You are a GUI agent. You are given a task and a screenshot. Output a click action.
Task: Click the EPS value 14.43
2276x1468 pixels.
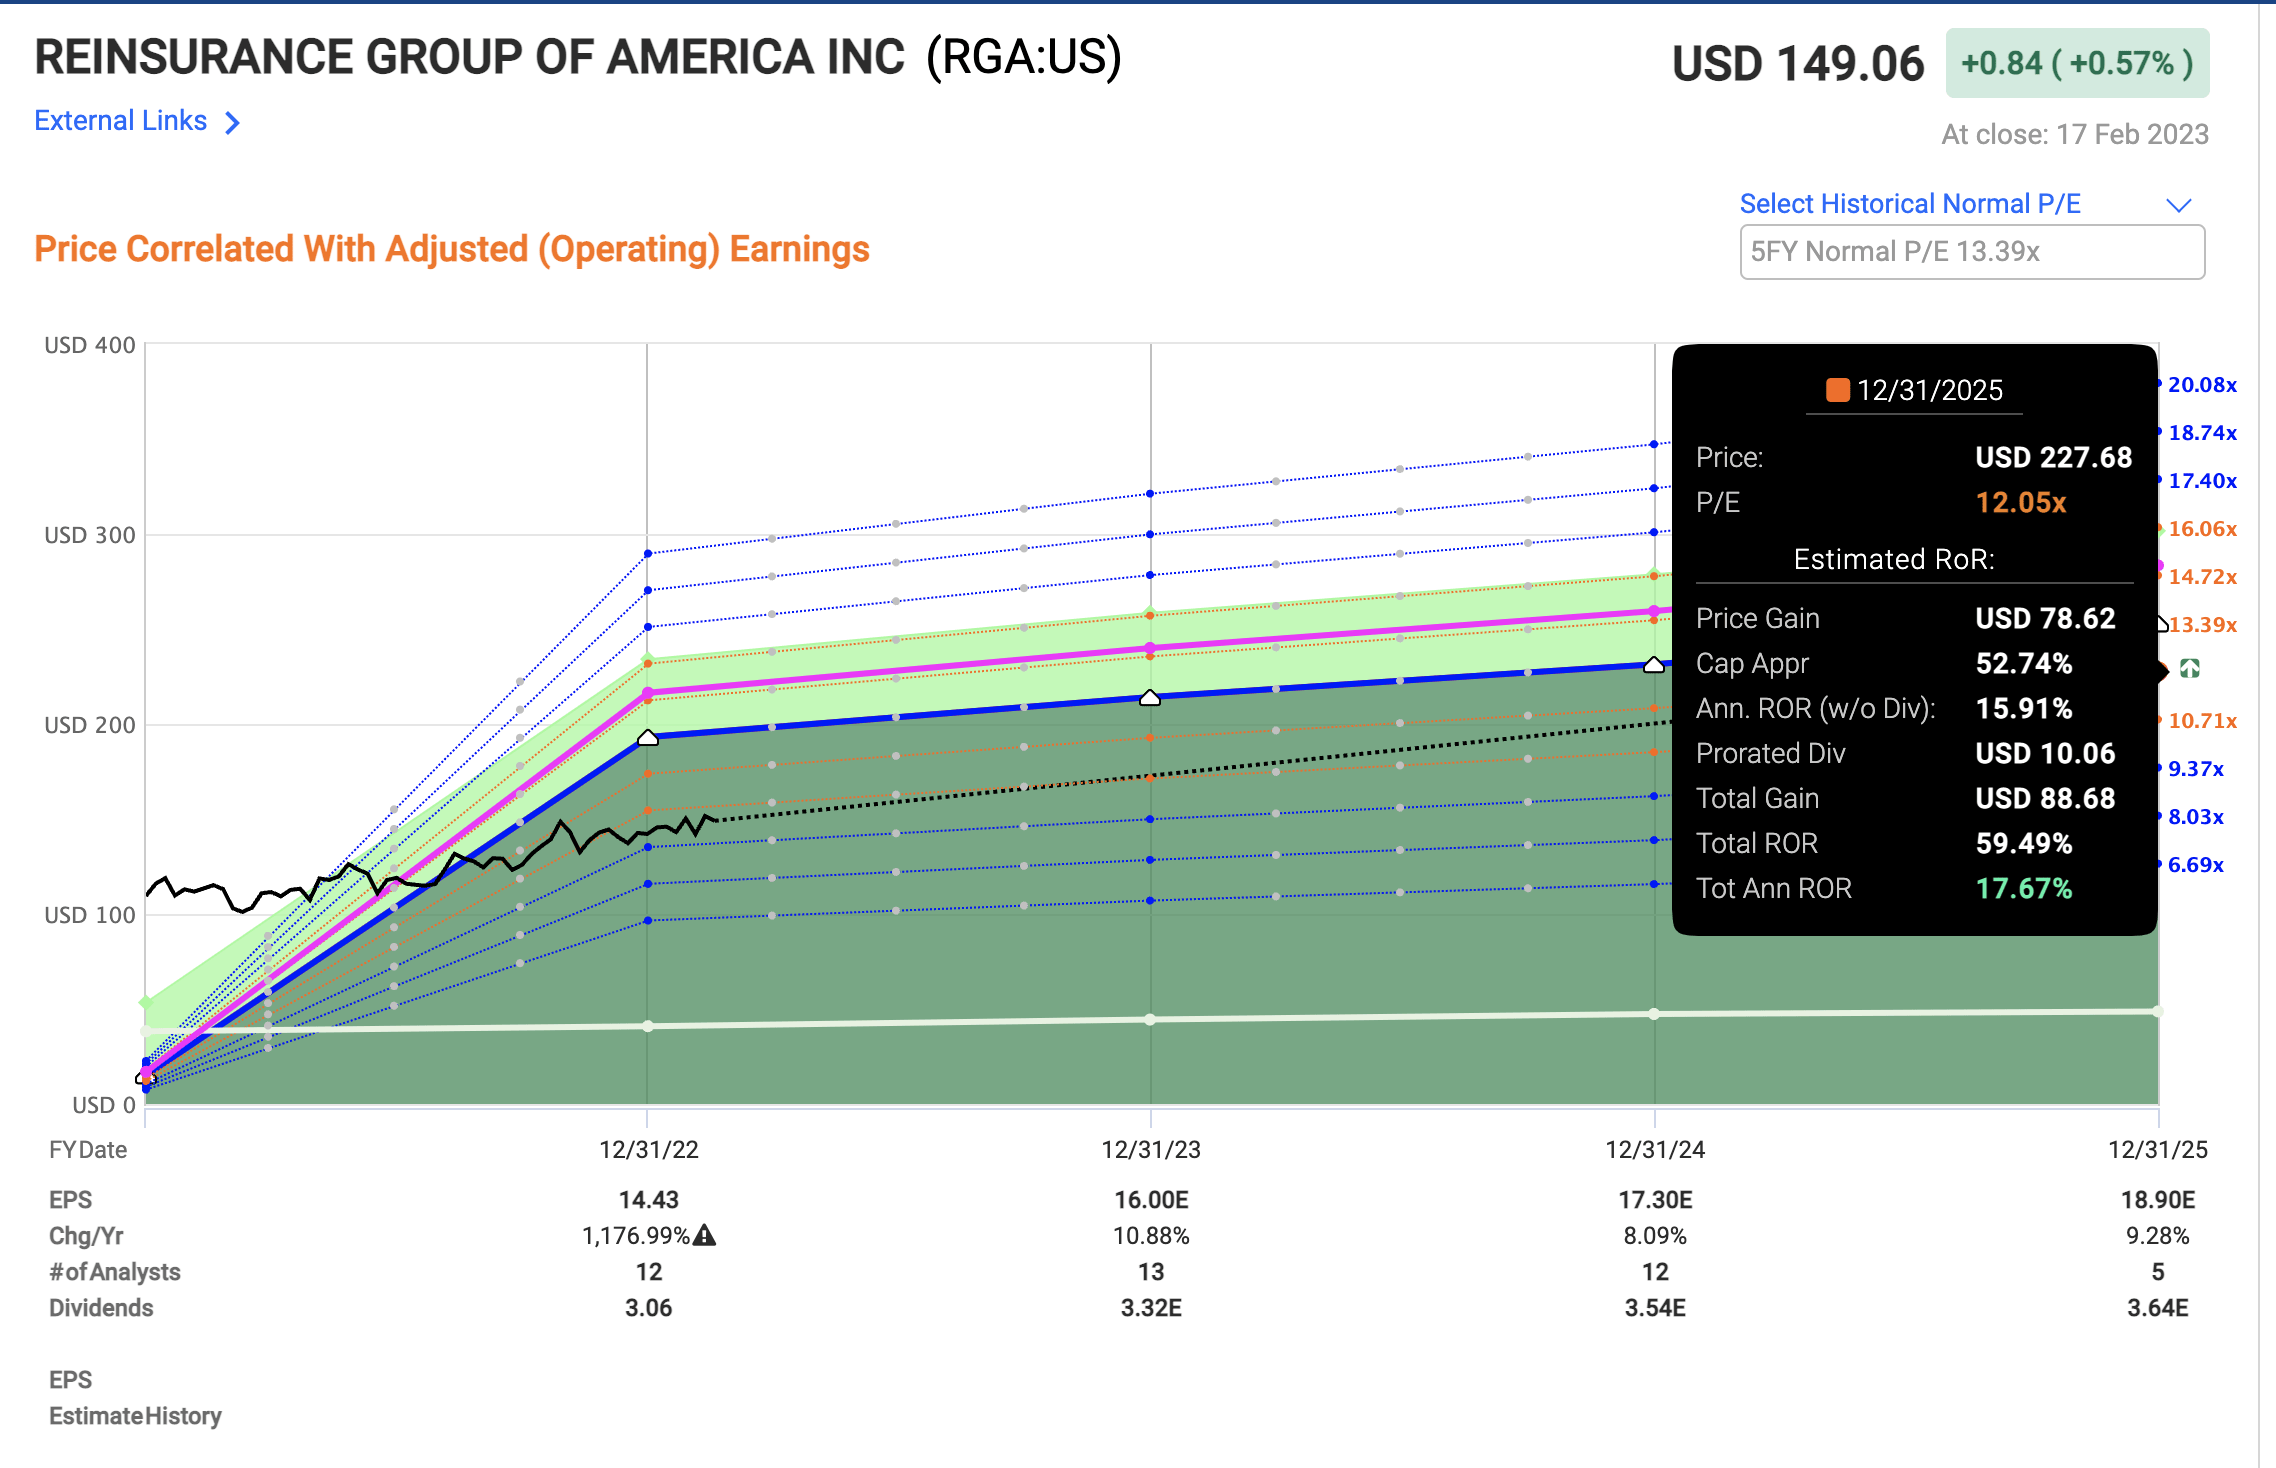(x=649, y=1200)
